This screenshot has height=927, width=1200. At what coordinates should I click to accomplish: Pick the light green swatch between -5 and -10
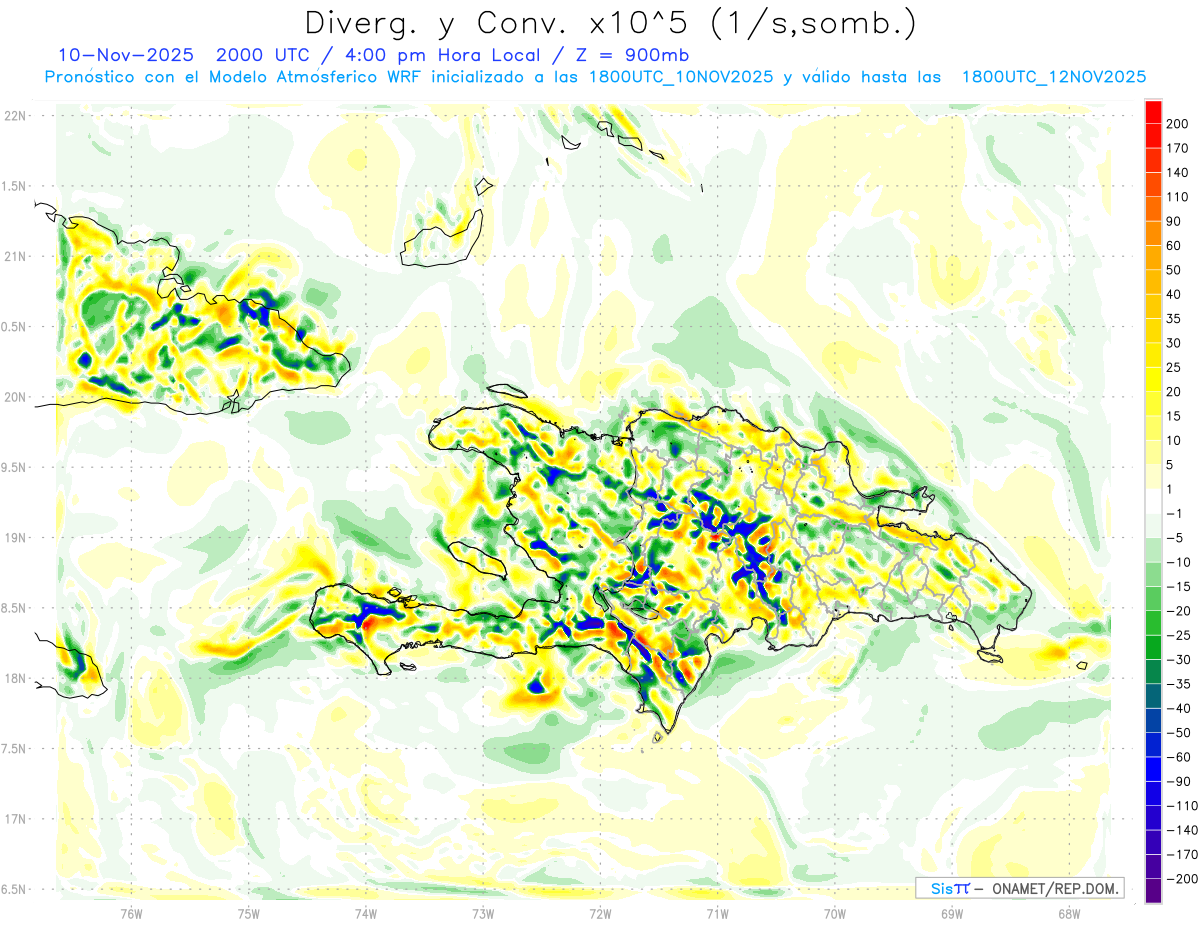click(x=1154, y=550)
